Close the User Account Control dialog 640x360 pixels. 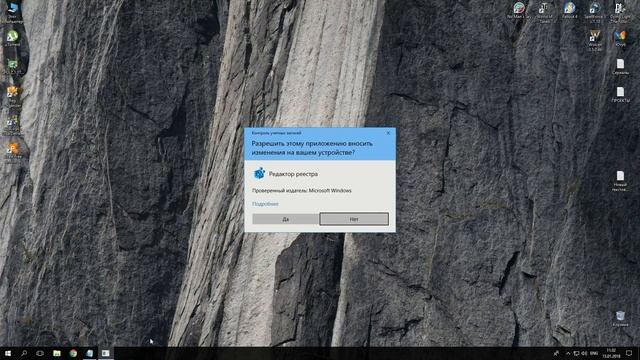pyautogui.click(x=388, y=133)
